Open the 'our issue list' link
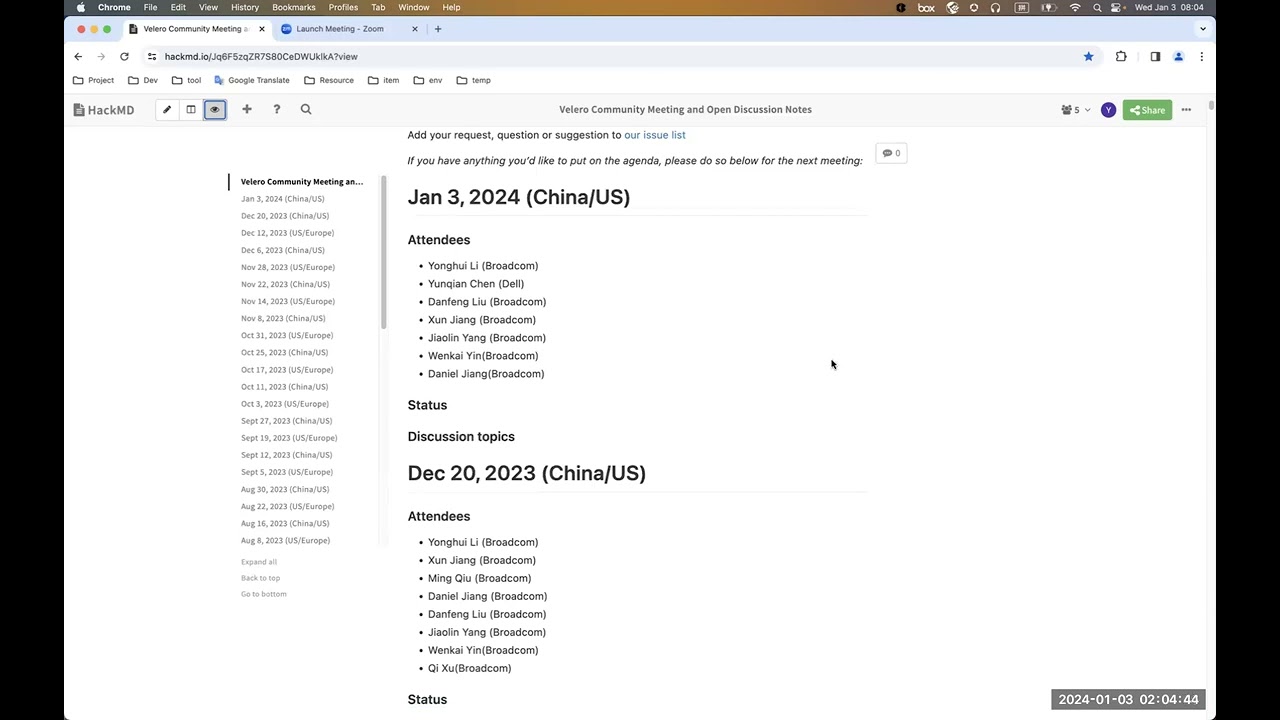This screenshot has height=720, width=1280. (x=655, y=135)
